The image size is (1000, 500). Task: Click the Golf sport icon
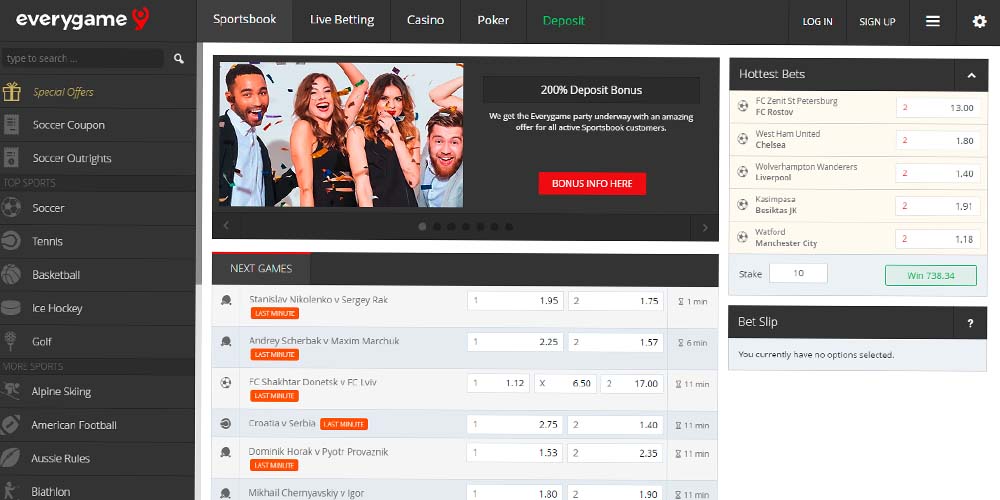click(x=12, y=341)
